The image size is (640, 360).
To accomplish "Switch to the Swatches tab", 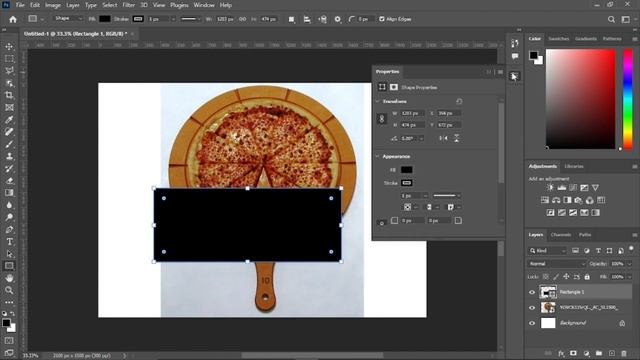I will tap(558, 39).
